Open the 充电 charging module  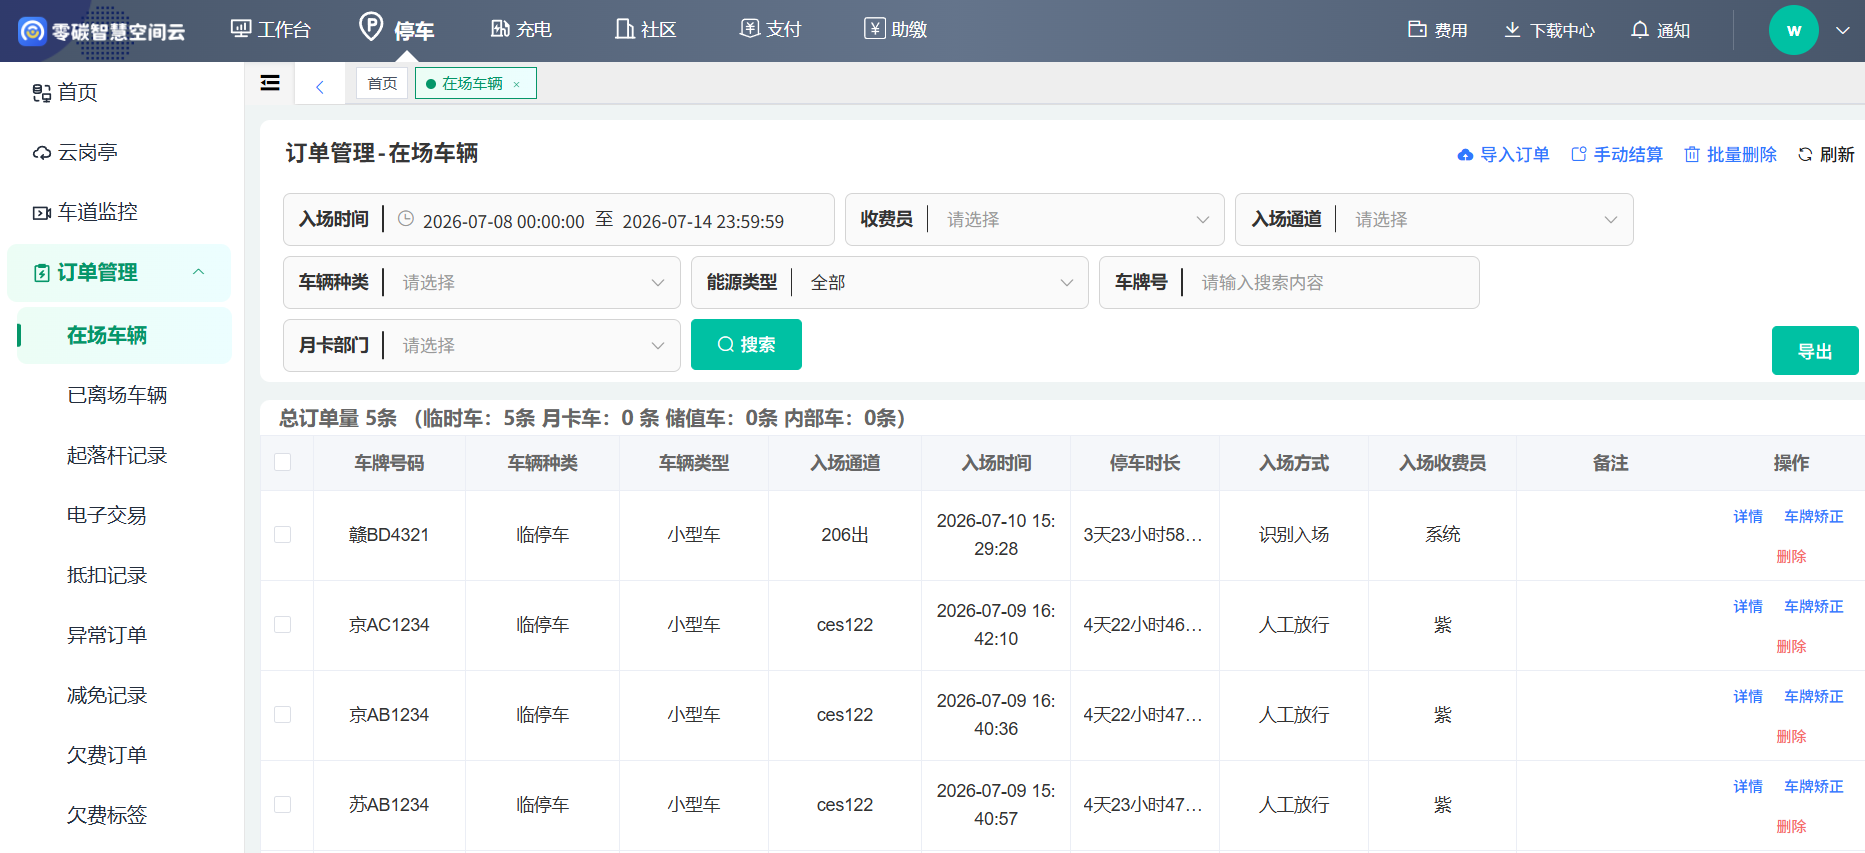tap(521, 29)
